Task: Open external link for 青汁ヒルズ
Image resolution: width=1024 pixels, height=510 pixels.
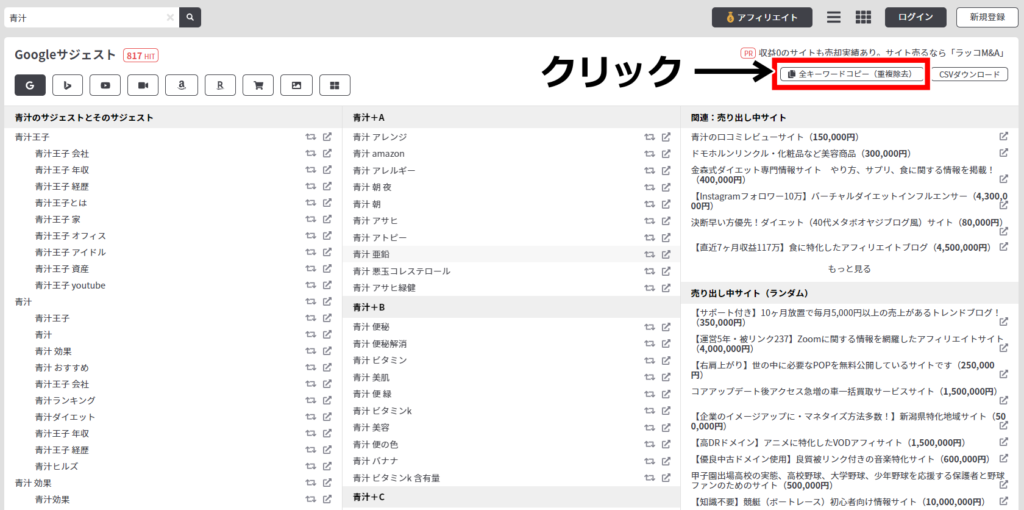Action: point(328,466)
